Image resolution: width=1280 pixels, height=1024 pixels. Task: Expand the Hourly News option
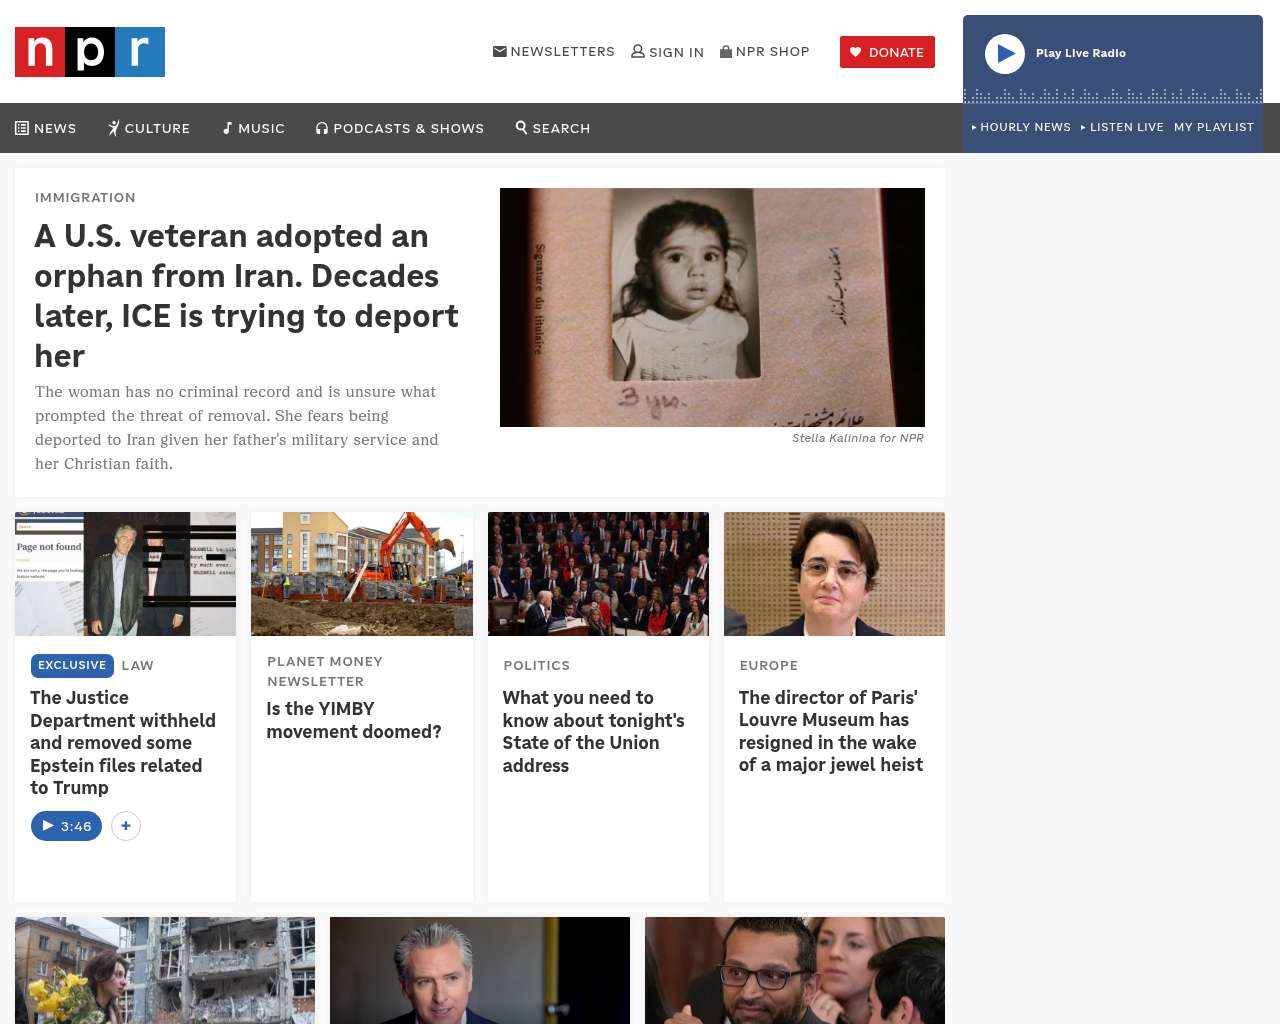tap(1021, 127)
